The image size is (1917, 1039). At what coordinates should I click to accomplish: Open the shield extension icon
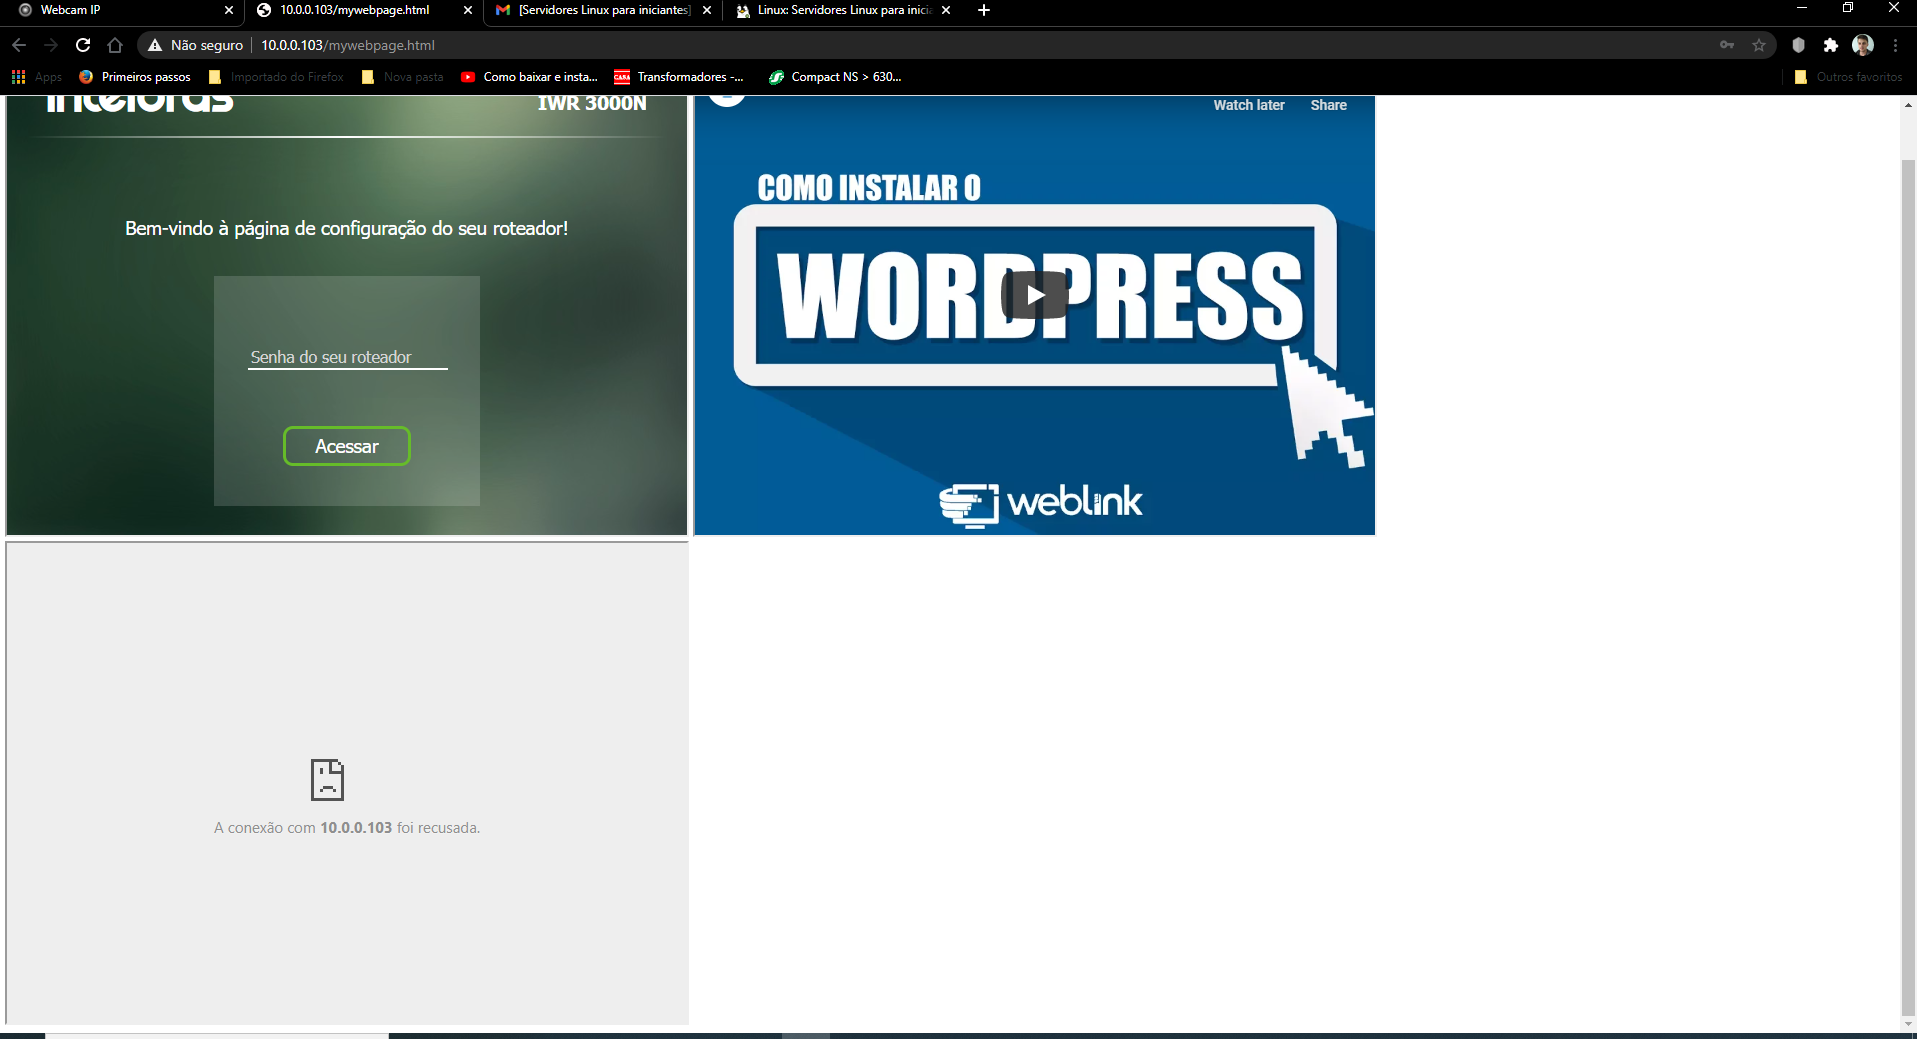[x=1799, y=45]
